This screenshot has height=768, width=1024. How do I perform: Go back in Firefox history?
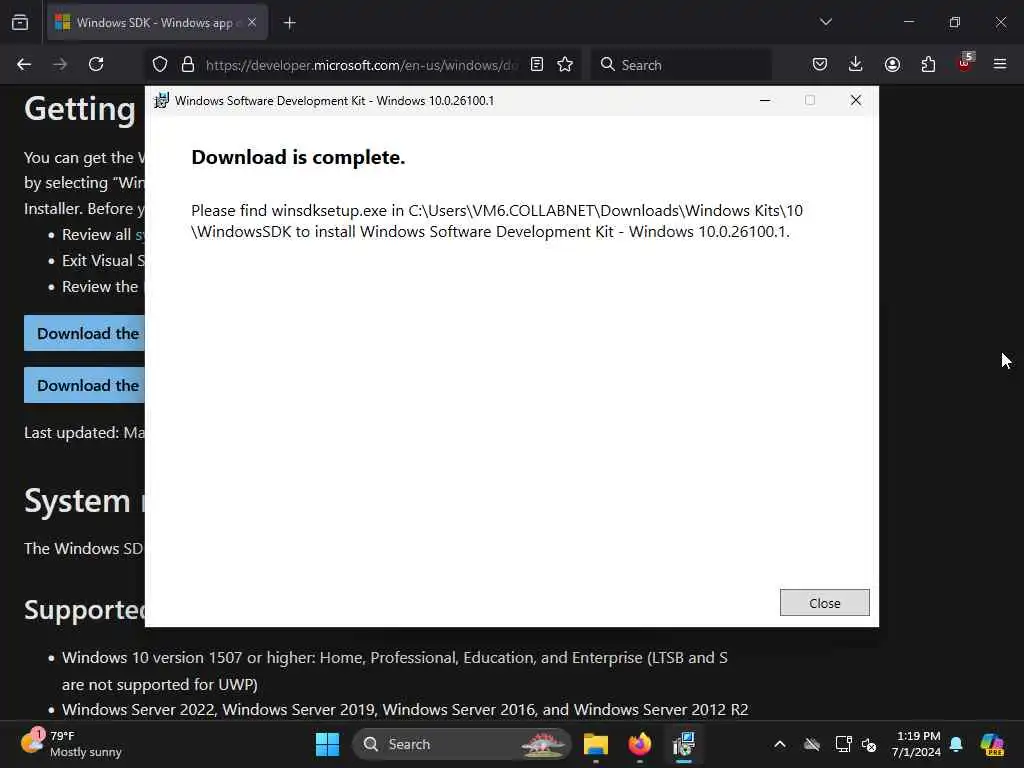24,64
